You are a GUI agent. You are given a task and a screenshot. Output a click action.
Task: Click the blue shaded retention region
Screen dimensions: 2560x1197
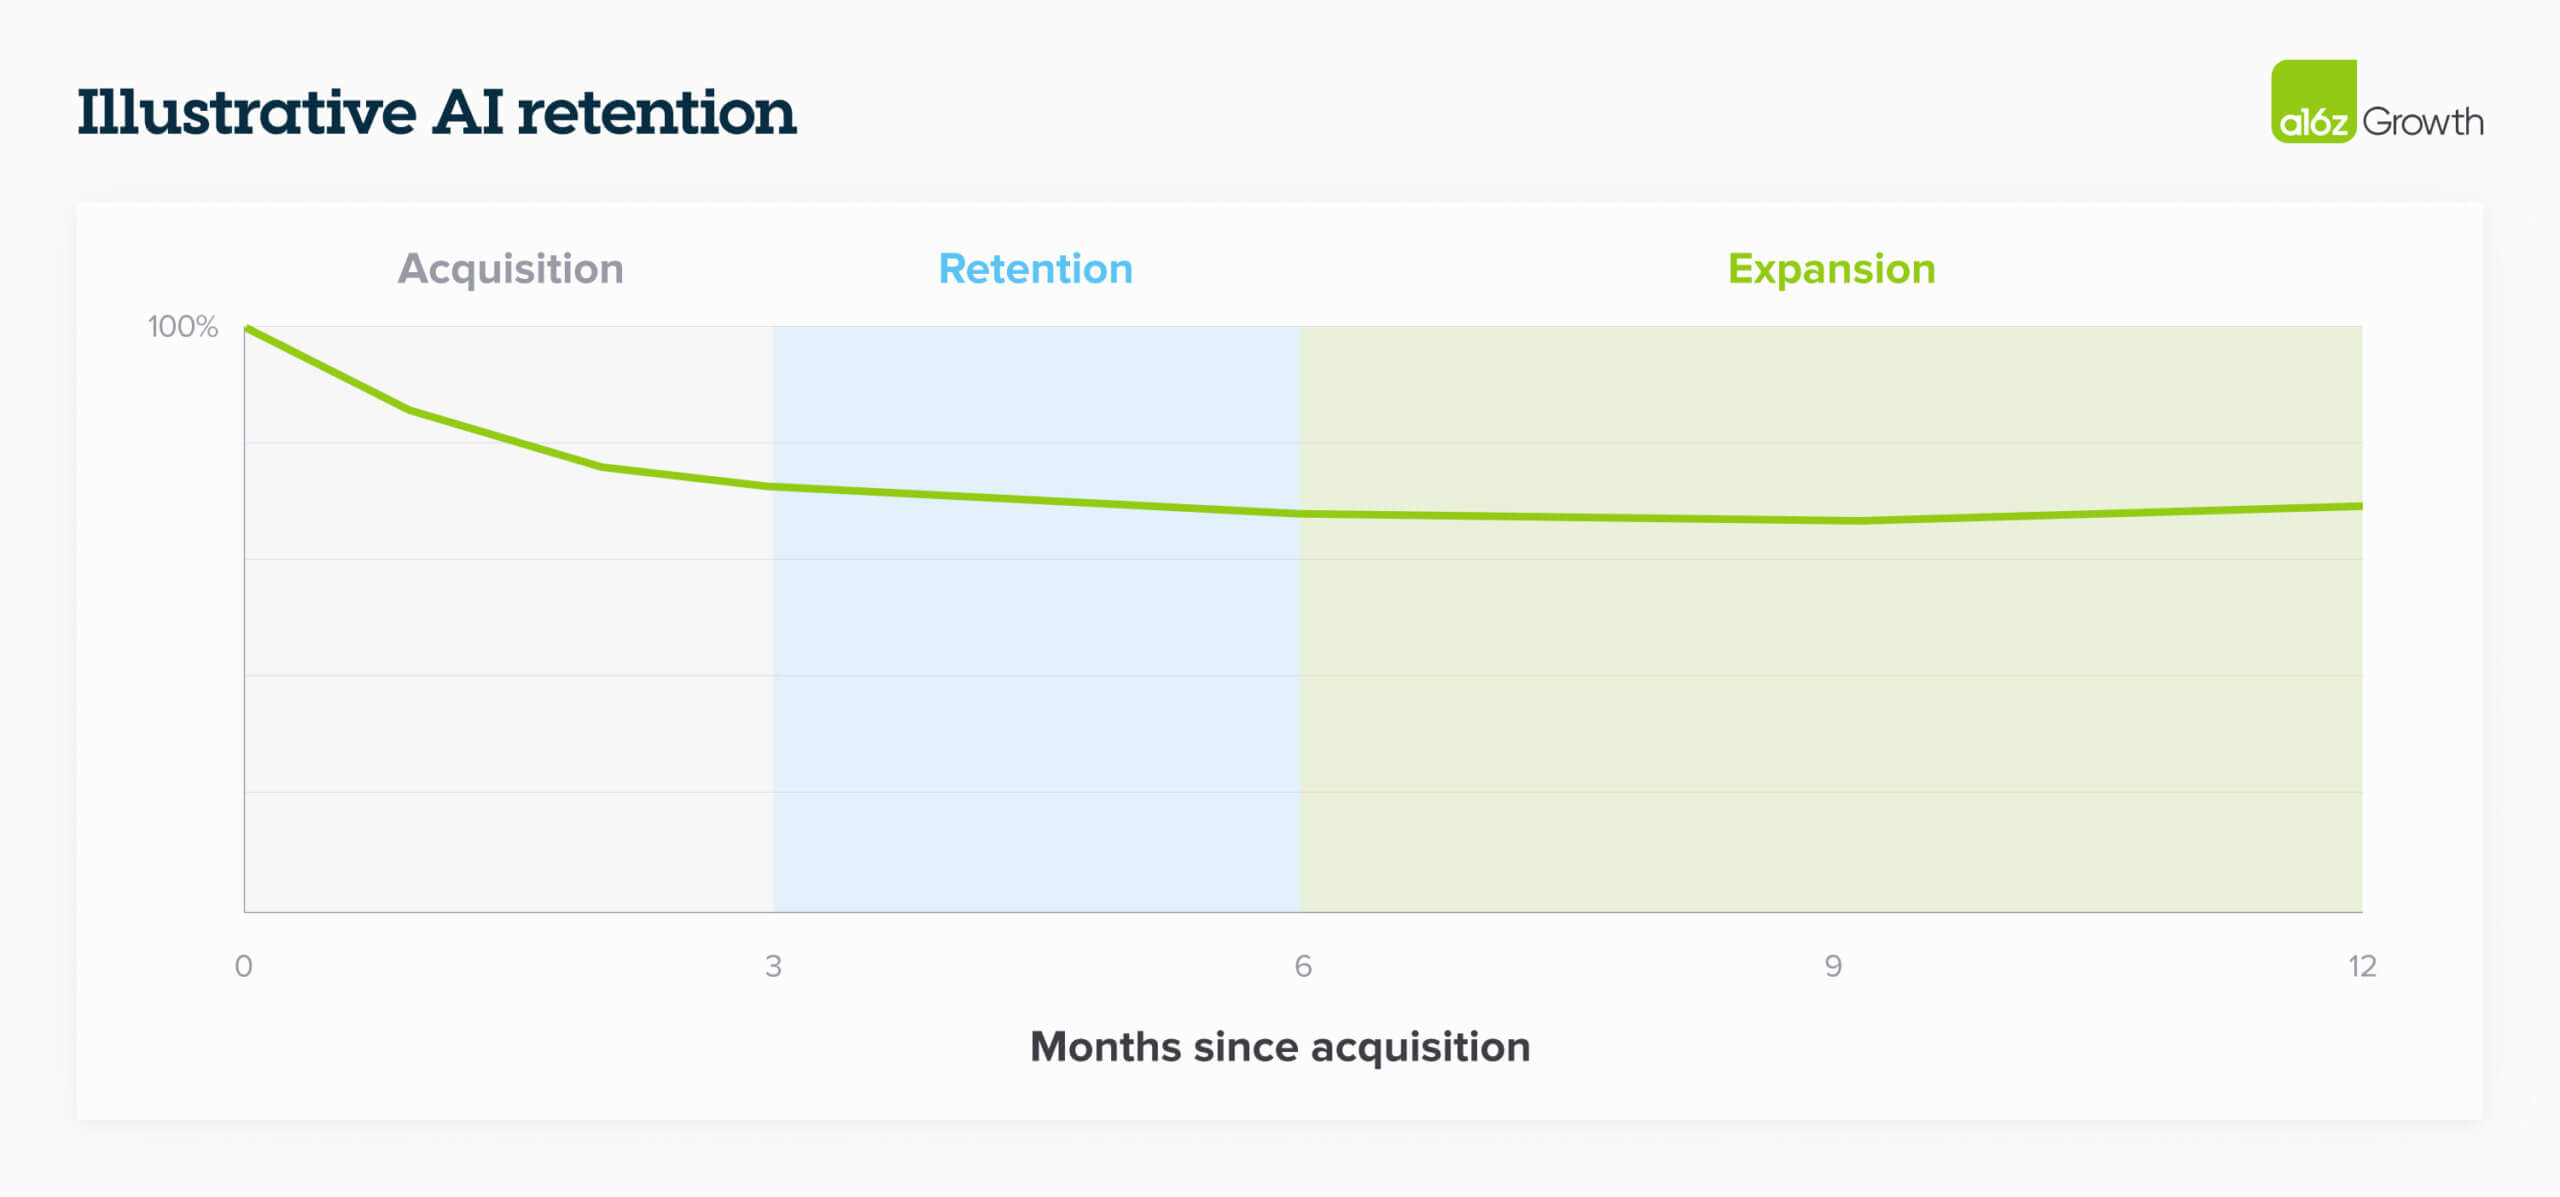point(1035,700)
